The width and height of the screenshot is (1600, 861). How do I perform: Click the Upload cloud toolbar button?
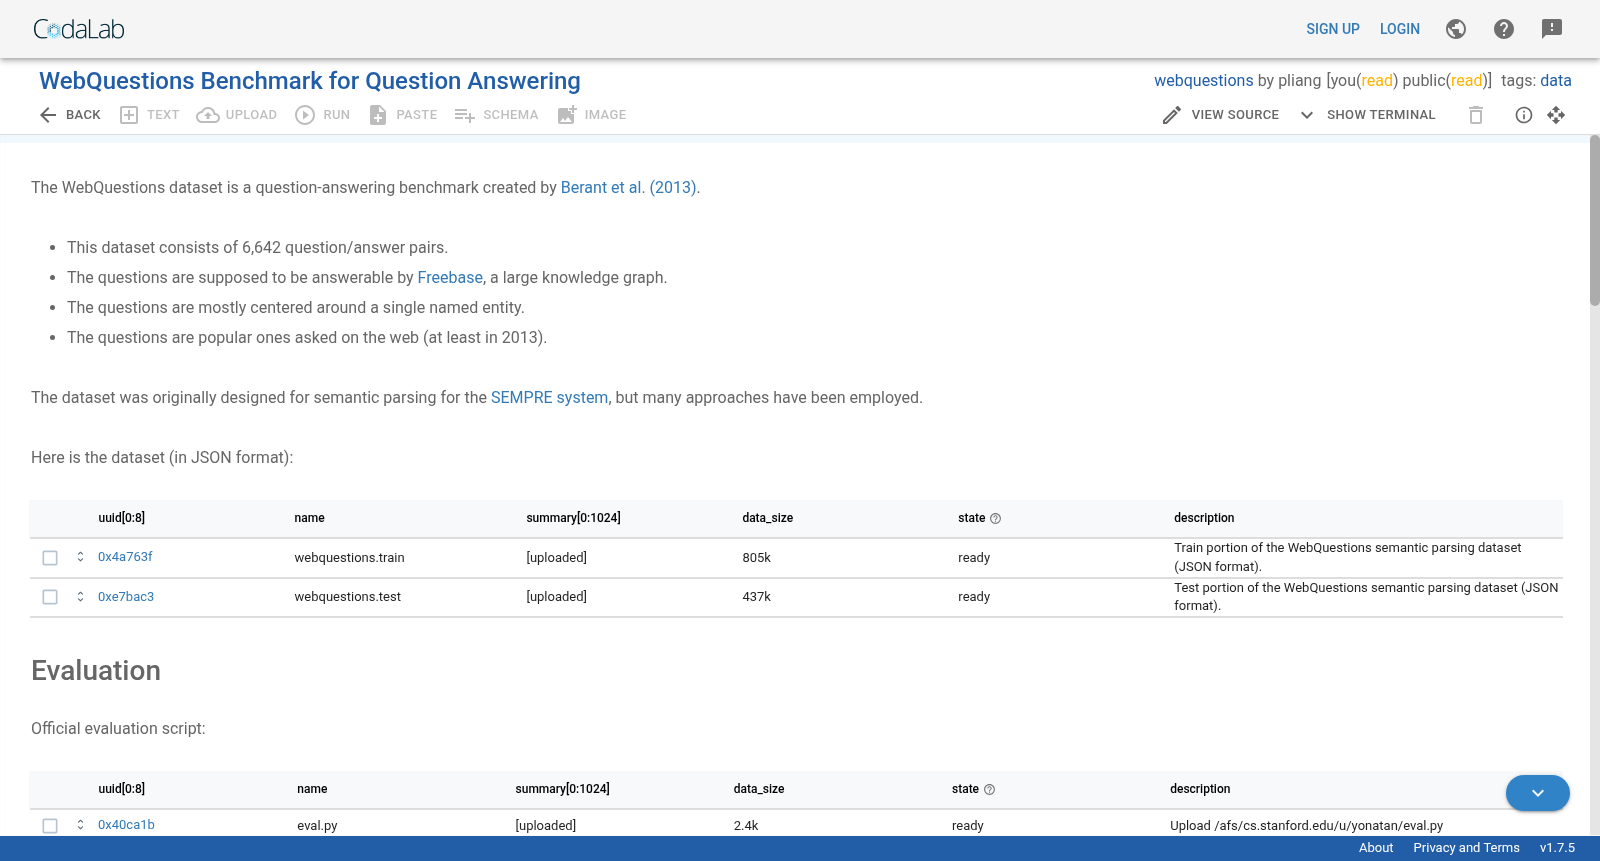tap(237, 115)
